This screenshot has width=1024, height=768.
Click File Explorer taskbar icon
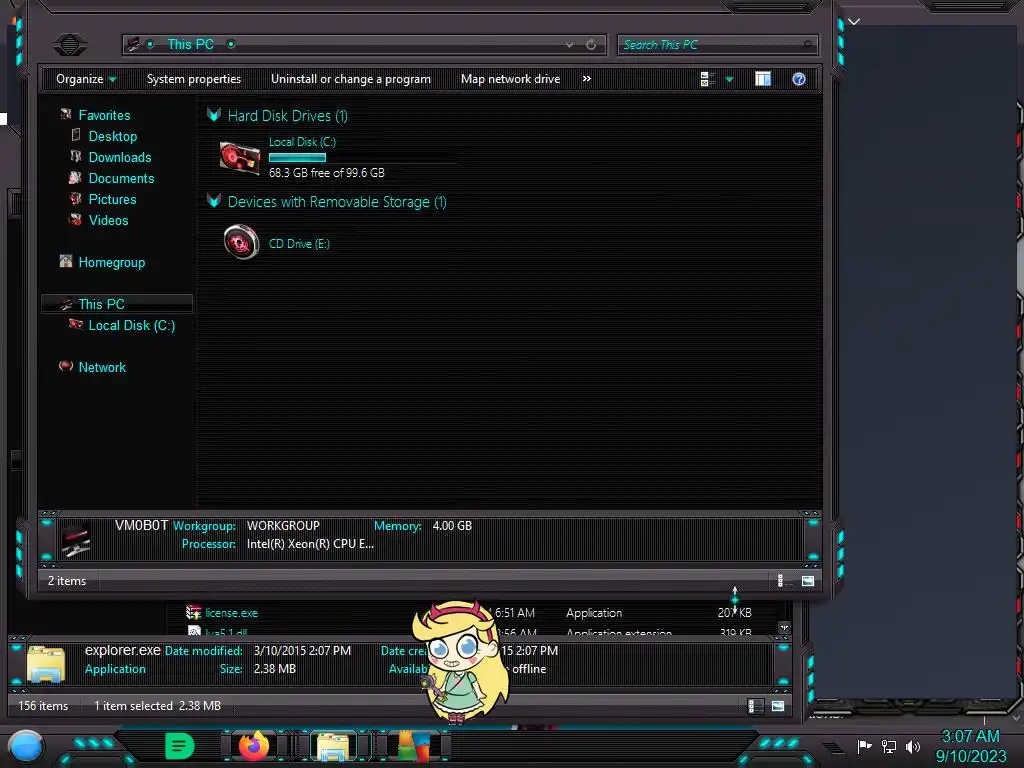(x=332, y=746)
